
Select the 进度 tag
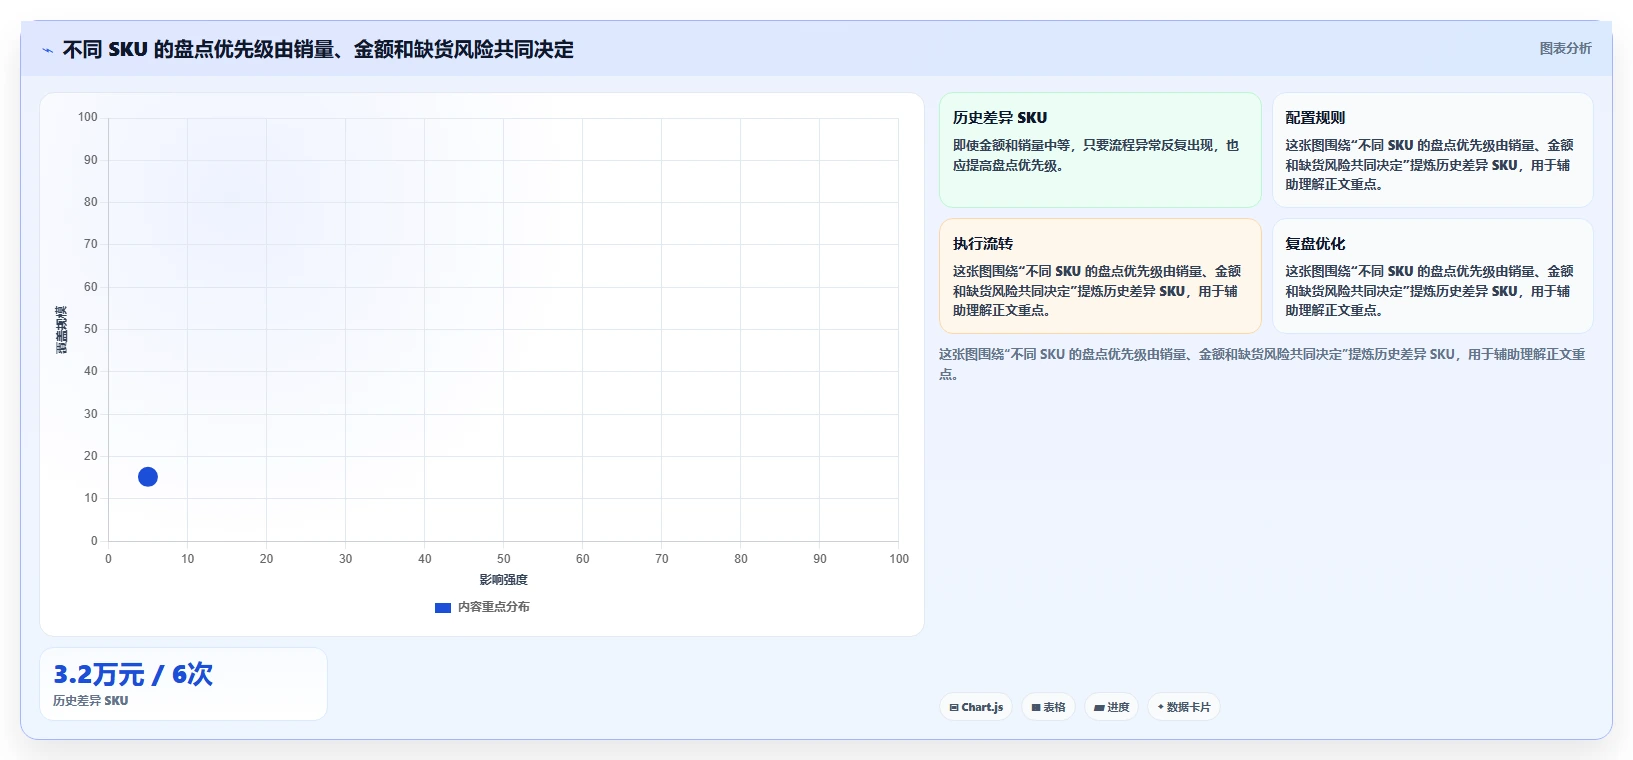[x=1111, y=707]
